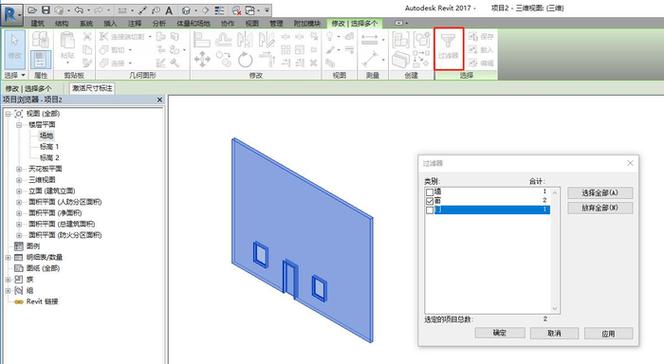Check the 门 (Door) category checkbox
The image size is (664, 364).
[429, 210]
